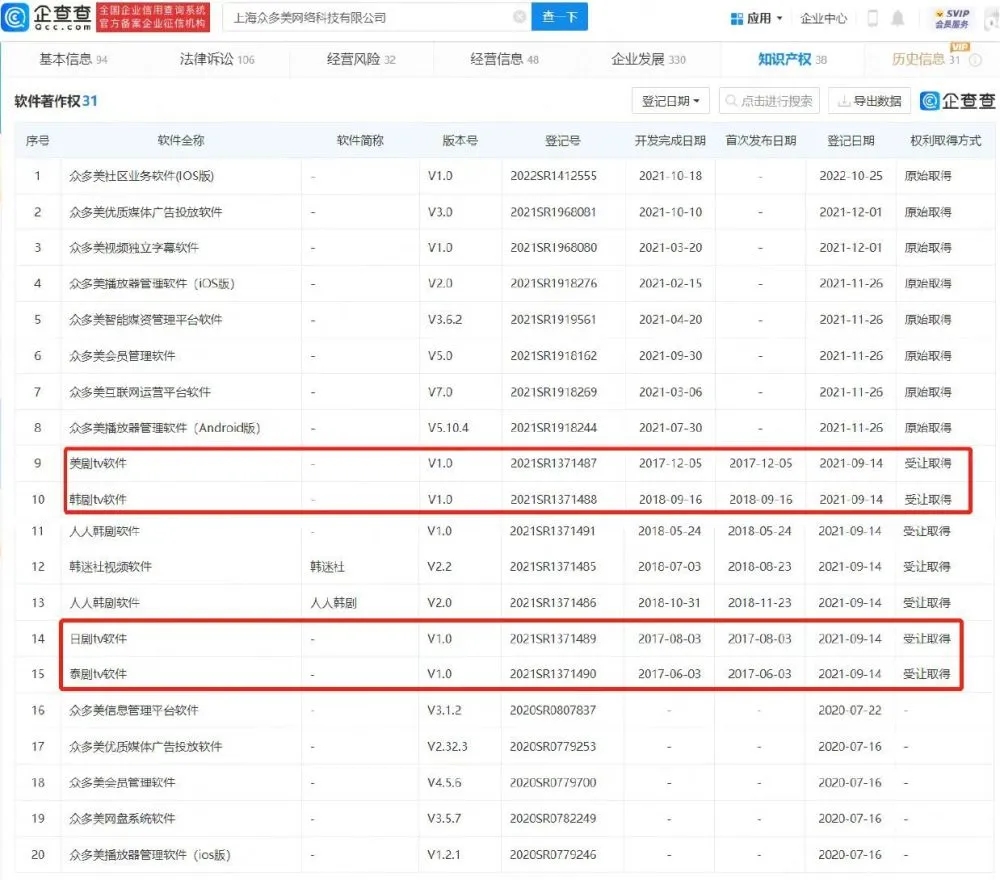Click the 查一下 search button
Viewport: 1000px width, 880px height.
(x=559, y=17)
